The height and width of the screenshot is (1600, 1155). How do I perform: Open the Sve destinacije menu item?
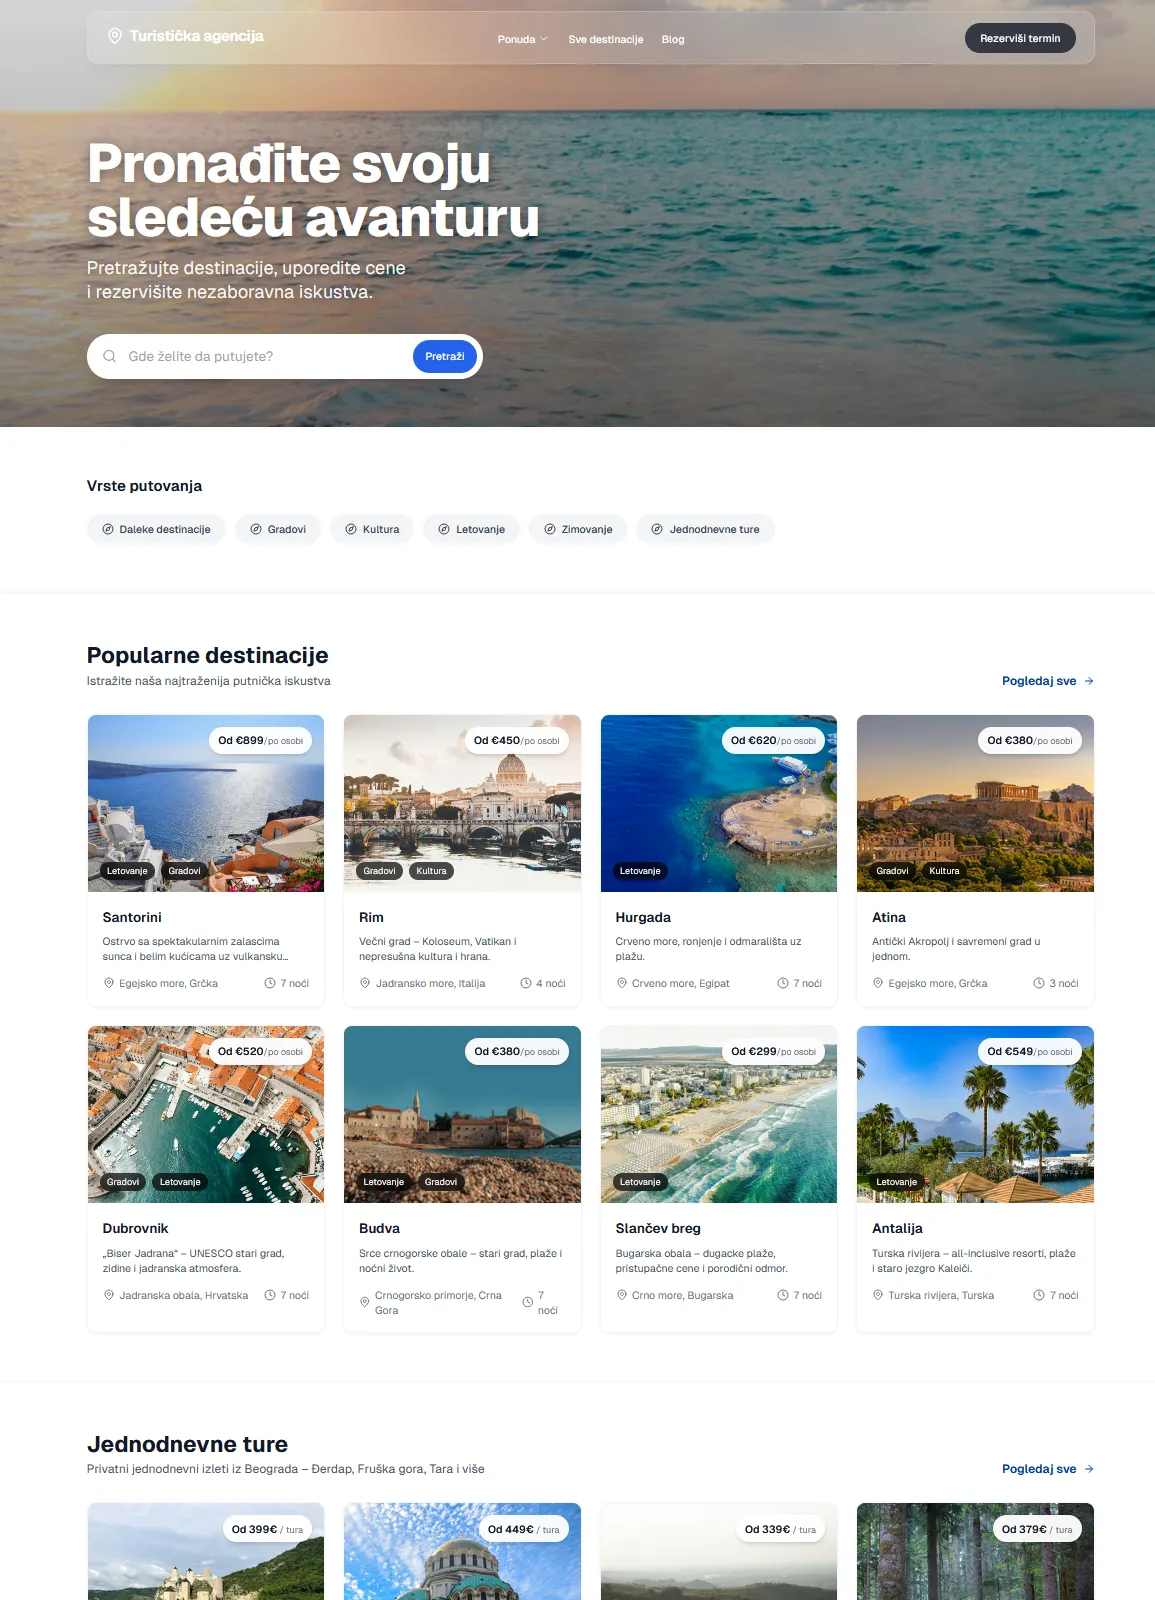point(606,39)
